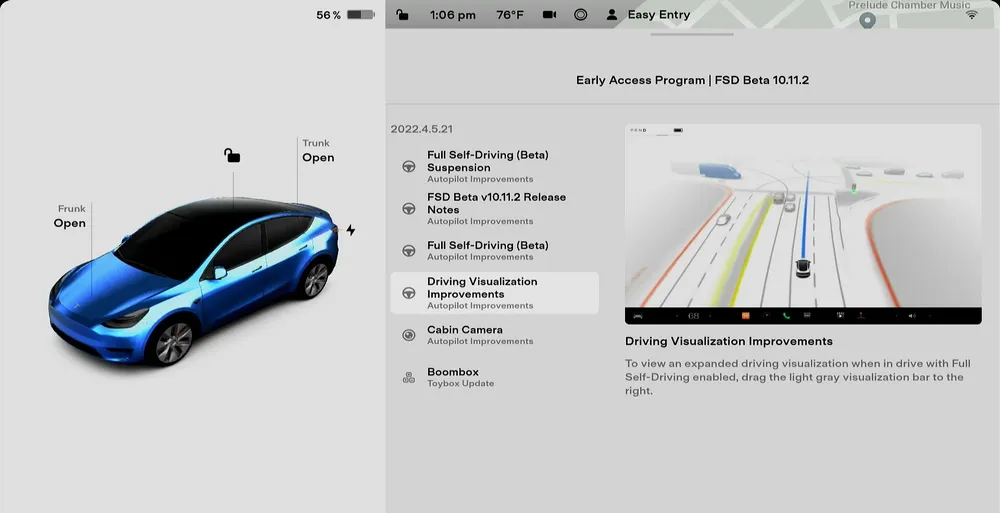1000x513 pixels.
Task: Tap Frunk Open label
Action: coord(70,217)
